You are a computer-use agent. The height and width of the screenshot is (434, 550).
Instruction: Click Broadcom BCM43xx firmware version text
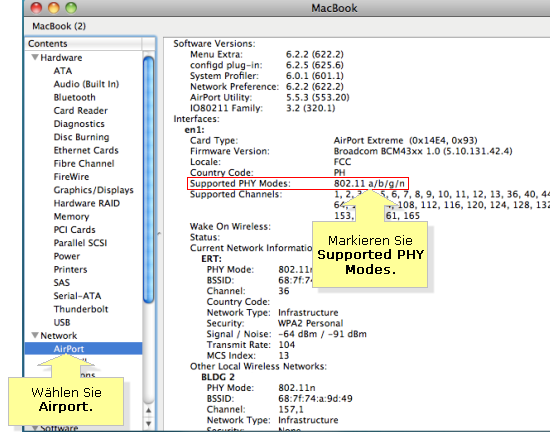click(x=423, y=151)
